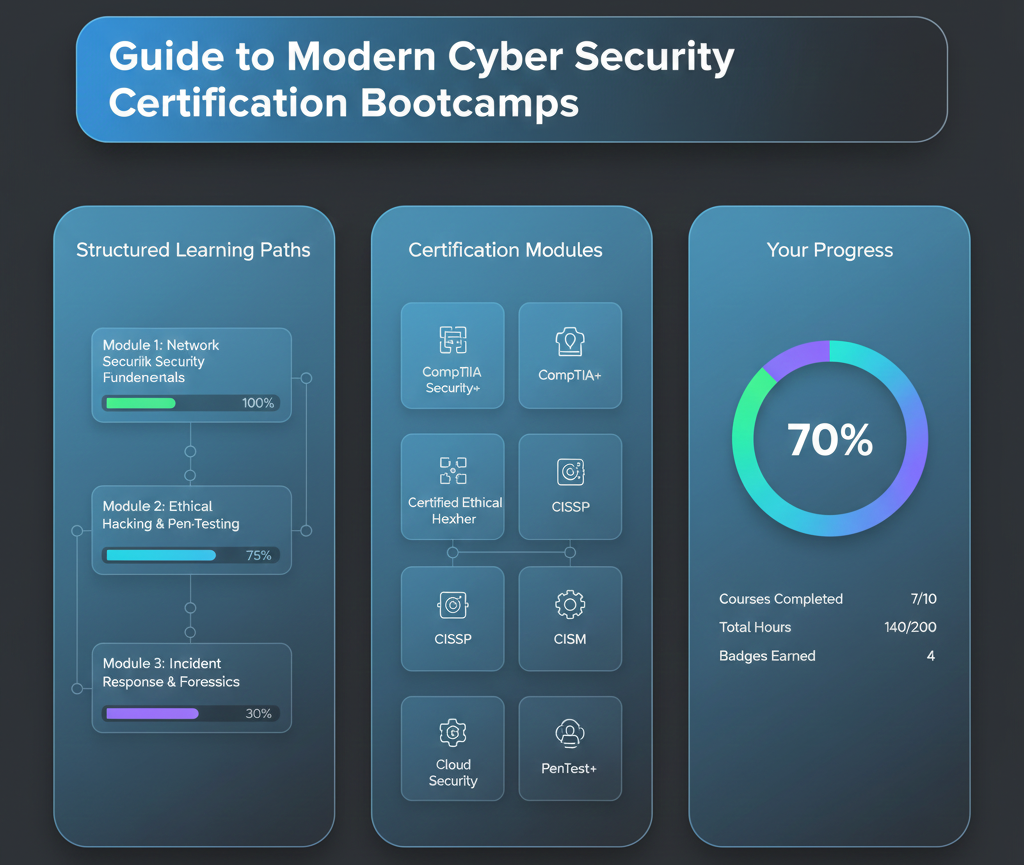The image size is (1024, 865).
Task: Open the Cloud Security module icon
Action: (453, 733)
